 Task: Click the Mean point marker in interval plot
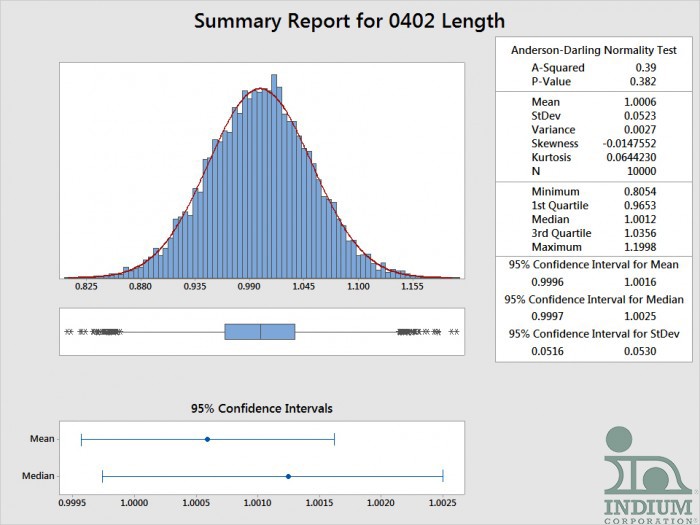(207, 439)
